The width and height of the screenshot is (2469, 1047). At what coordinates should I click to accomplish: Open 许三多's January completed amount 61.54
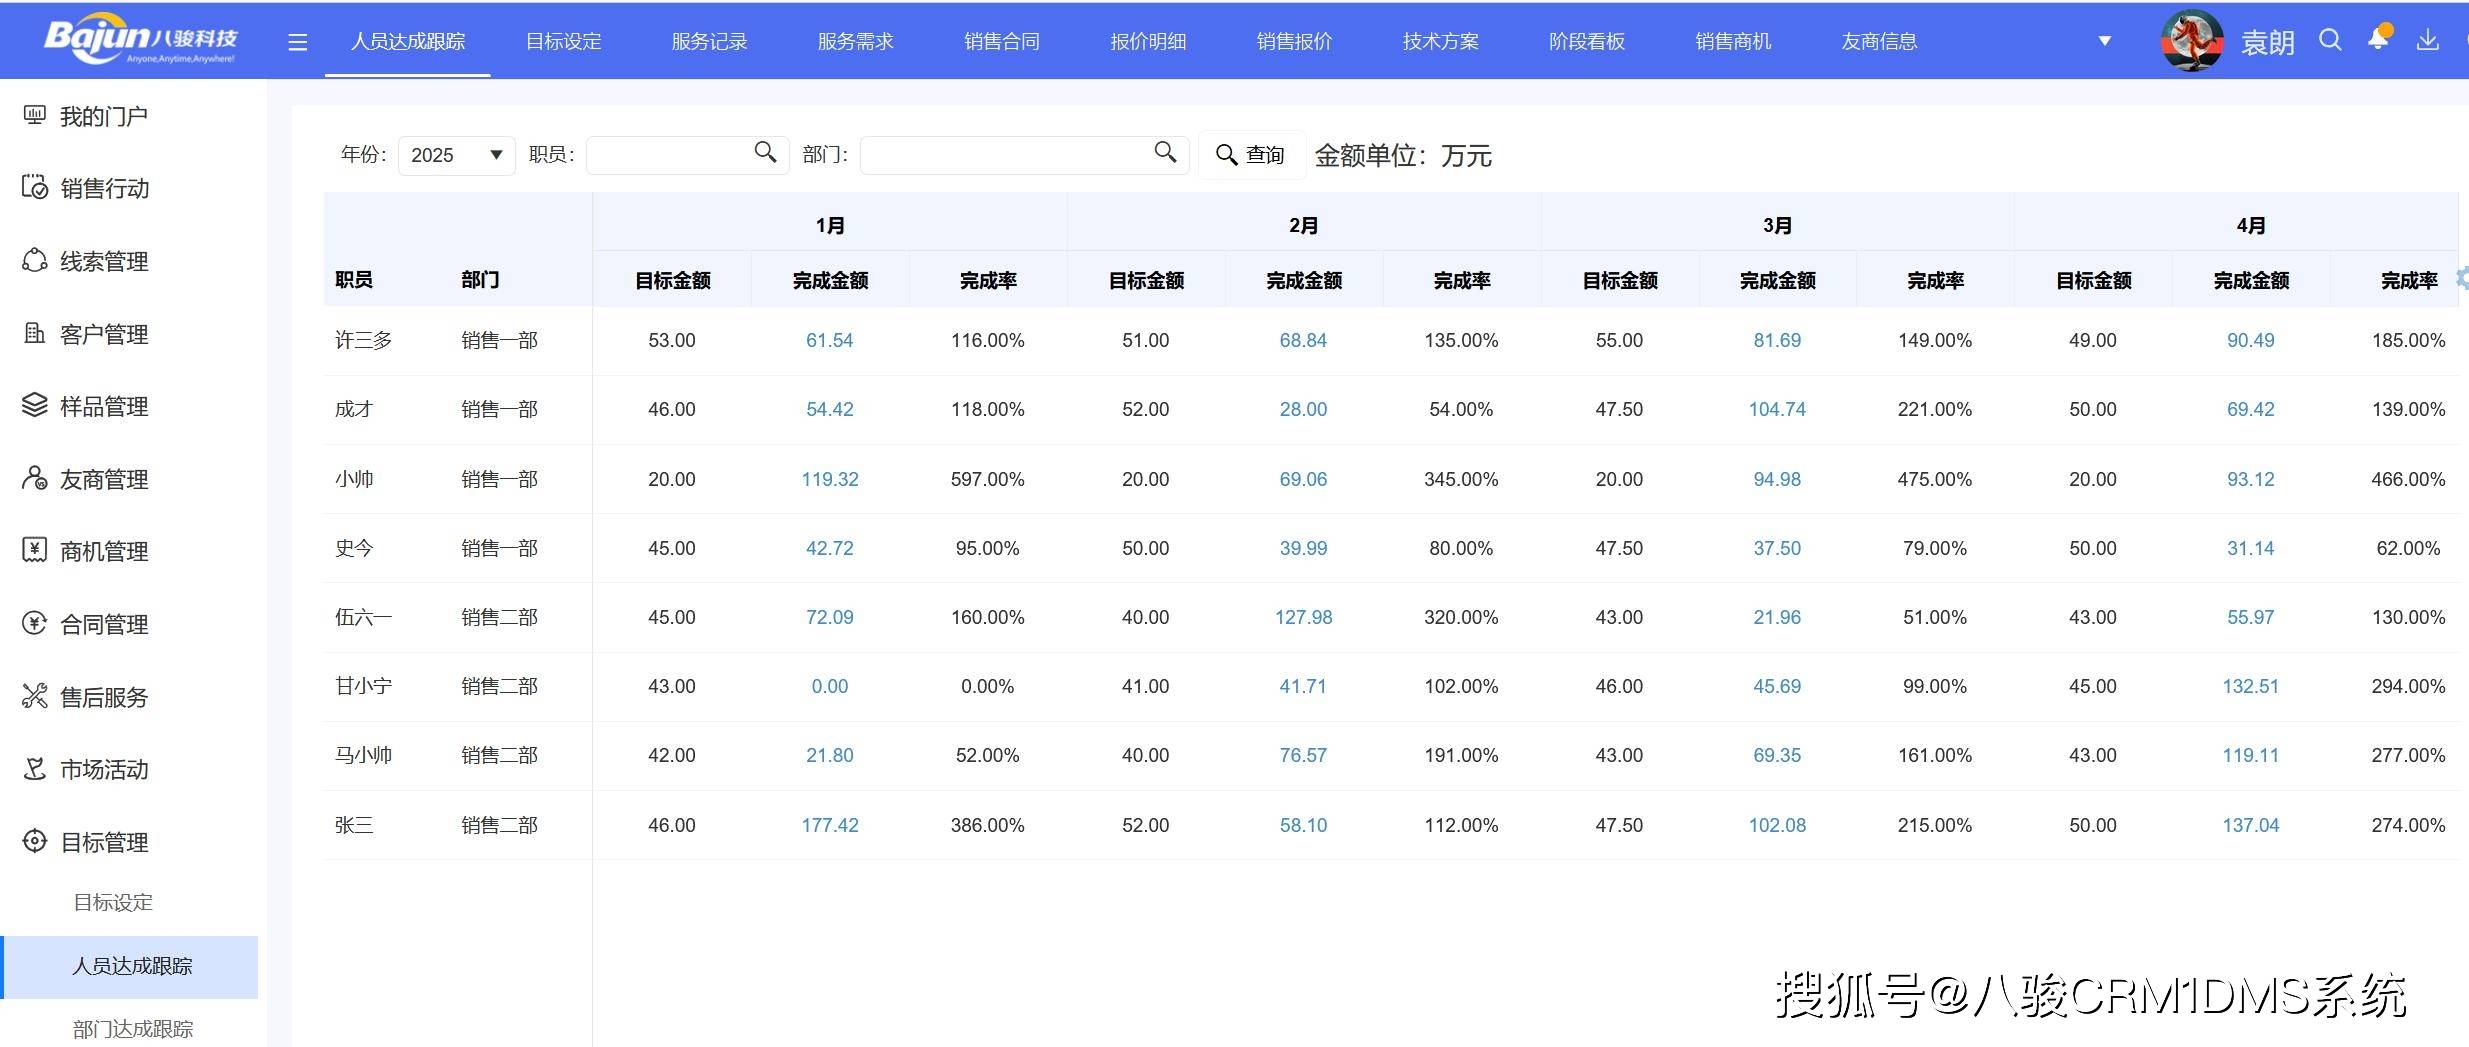(829, 340)
